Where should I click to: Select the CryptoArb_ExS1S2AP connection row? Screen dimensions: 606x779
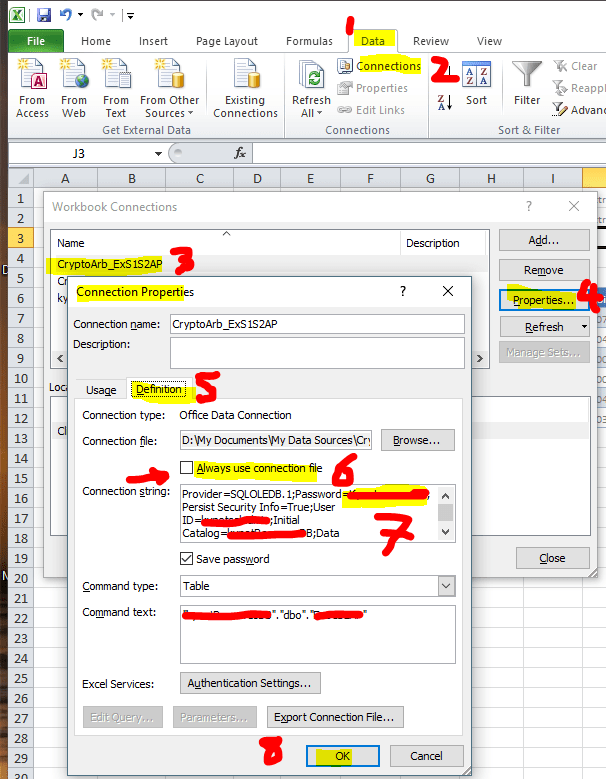tap(268, 264)
